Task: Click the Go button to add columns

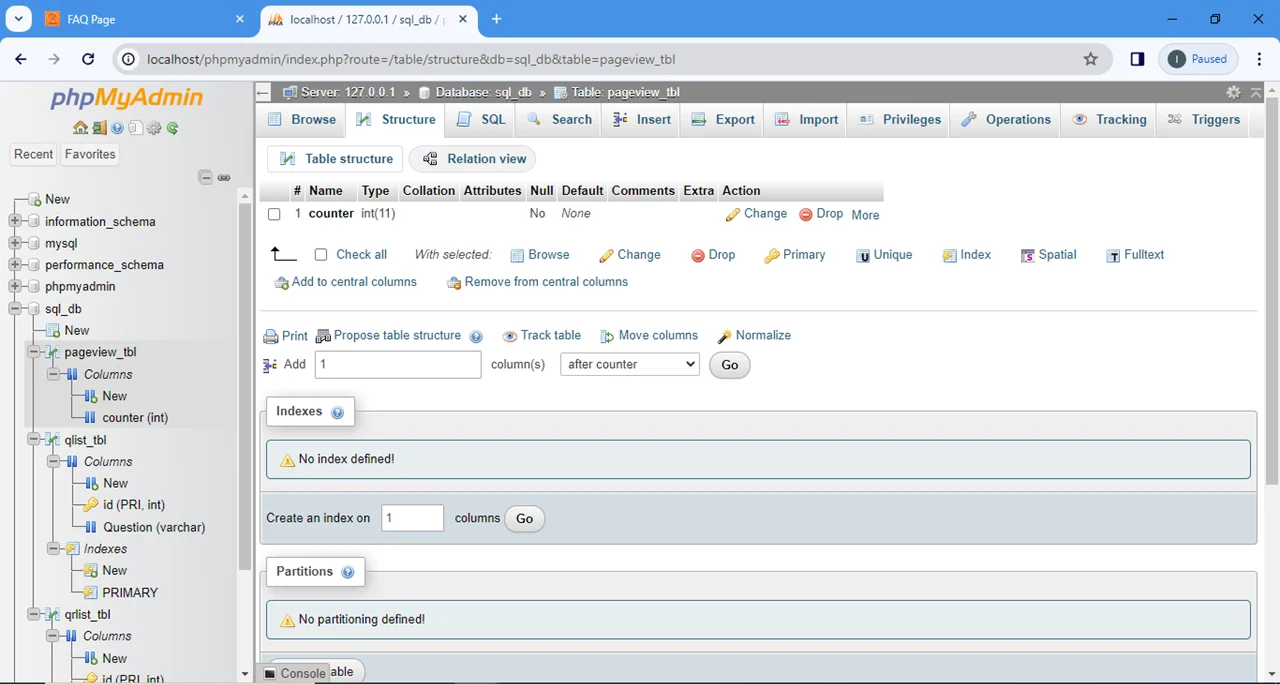Action: point(730,365)
